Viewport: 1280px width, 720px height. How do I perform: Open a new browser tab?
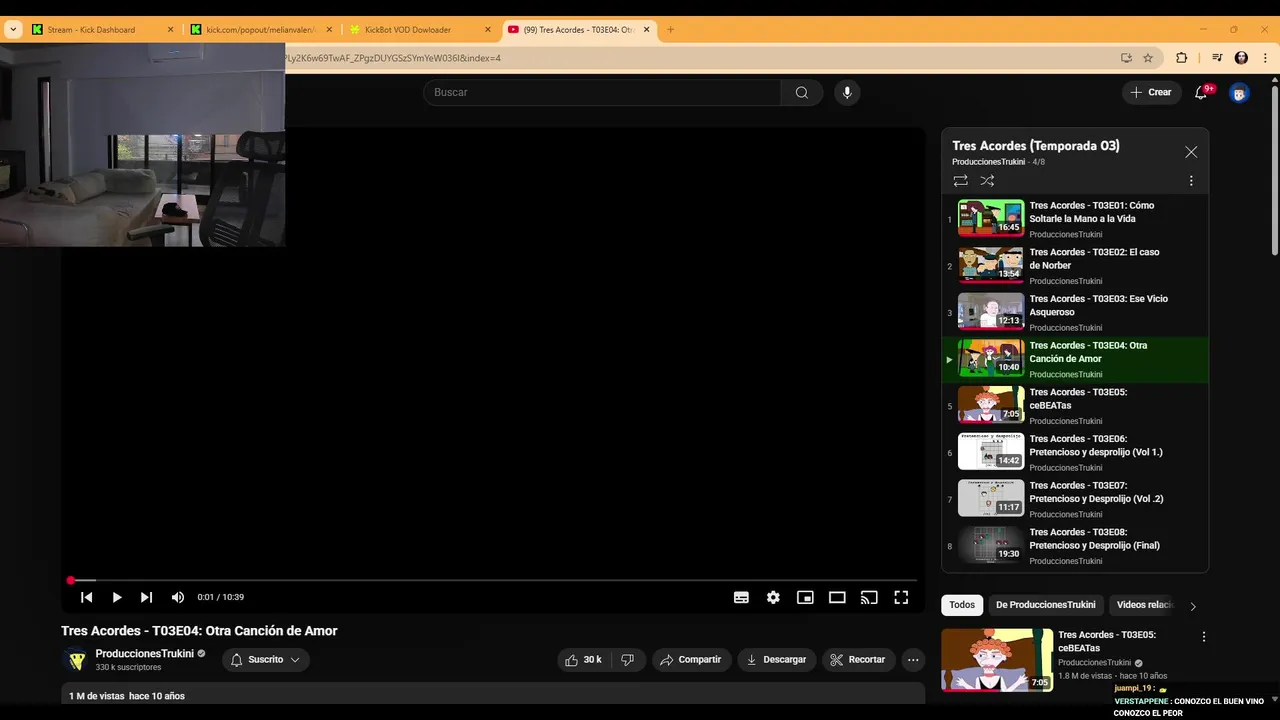click(x=671, y=30)
